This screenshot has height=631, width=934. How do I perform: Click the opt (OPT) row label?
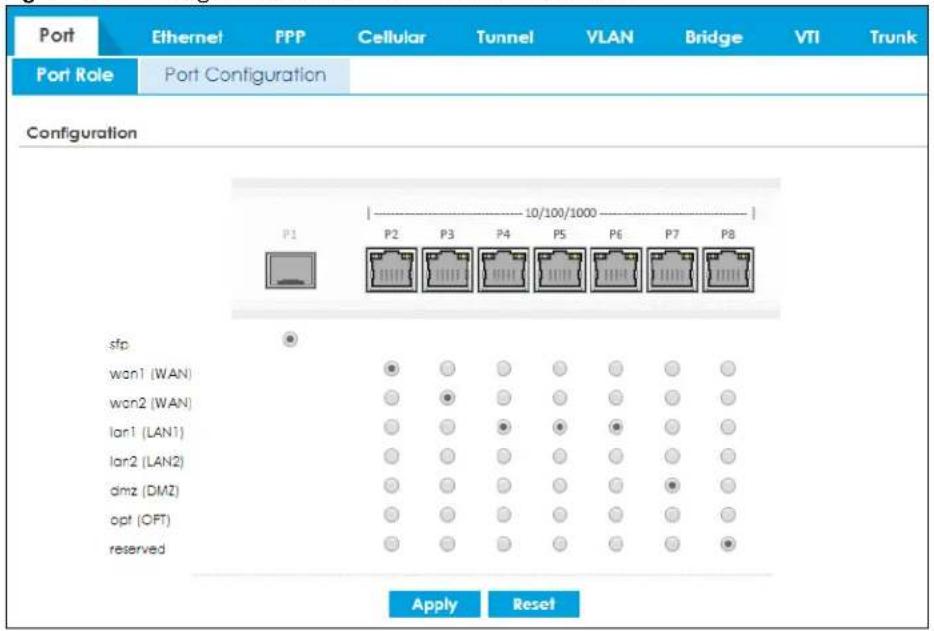tap(140, 520)
